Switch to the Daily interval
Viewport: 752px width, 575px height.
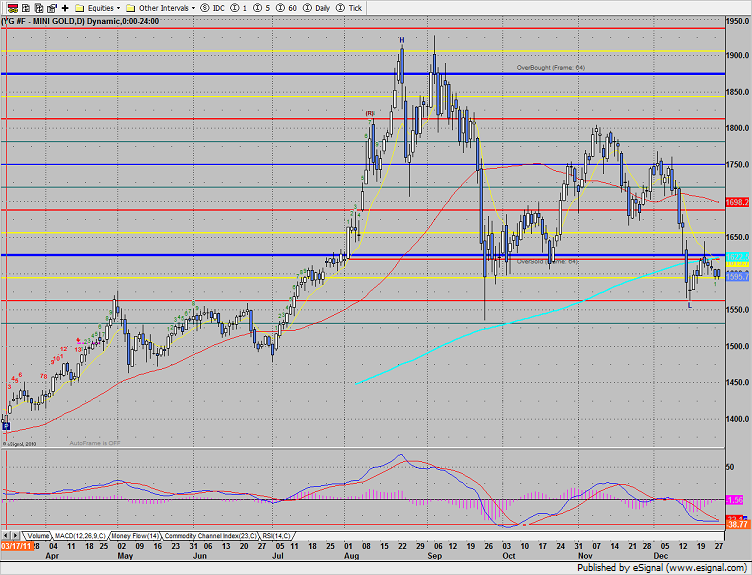[x=317, y=8]
